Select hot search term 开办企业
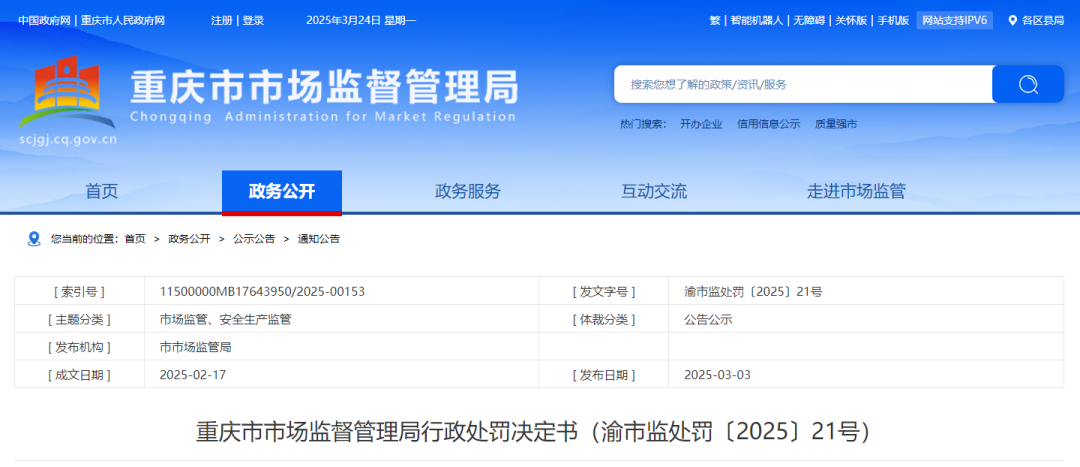The width and height of the screenshot is (1080, 467). (701, 124)
